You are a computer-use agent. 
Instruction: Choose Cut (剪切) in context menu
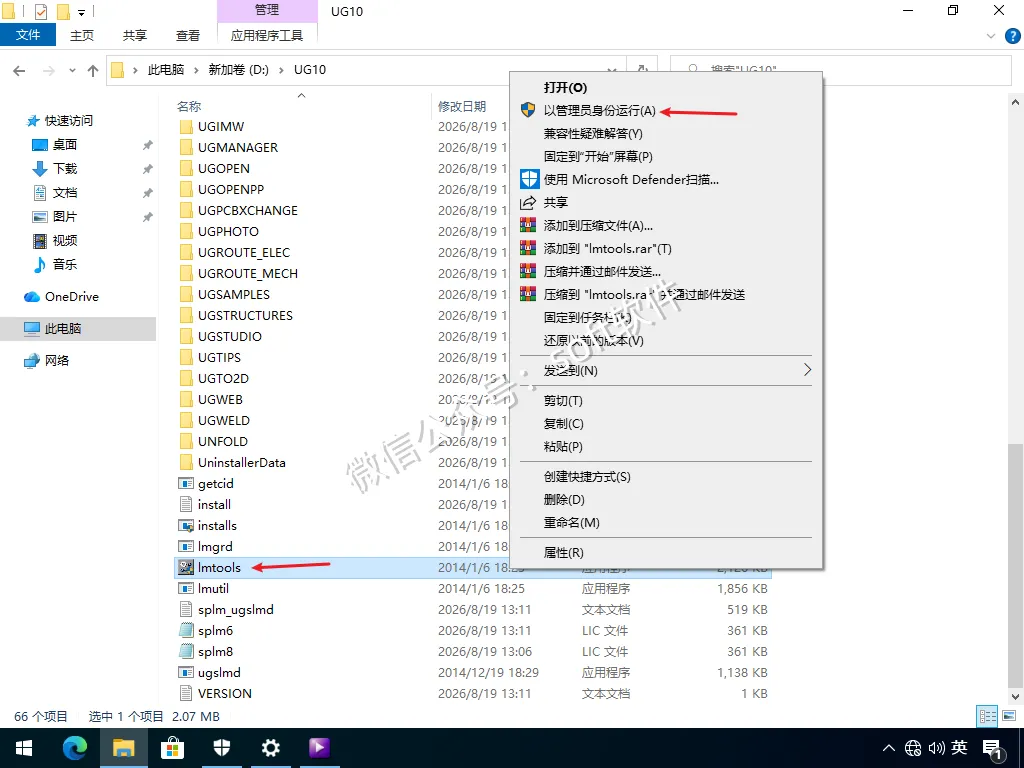563,400
